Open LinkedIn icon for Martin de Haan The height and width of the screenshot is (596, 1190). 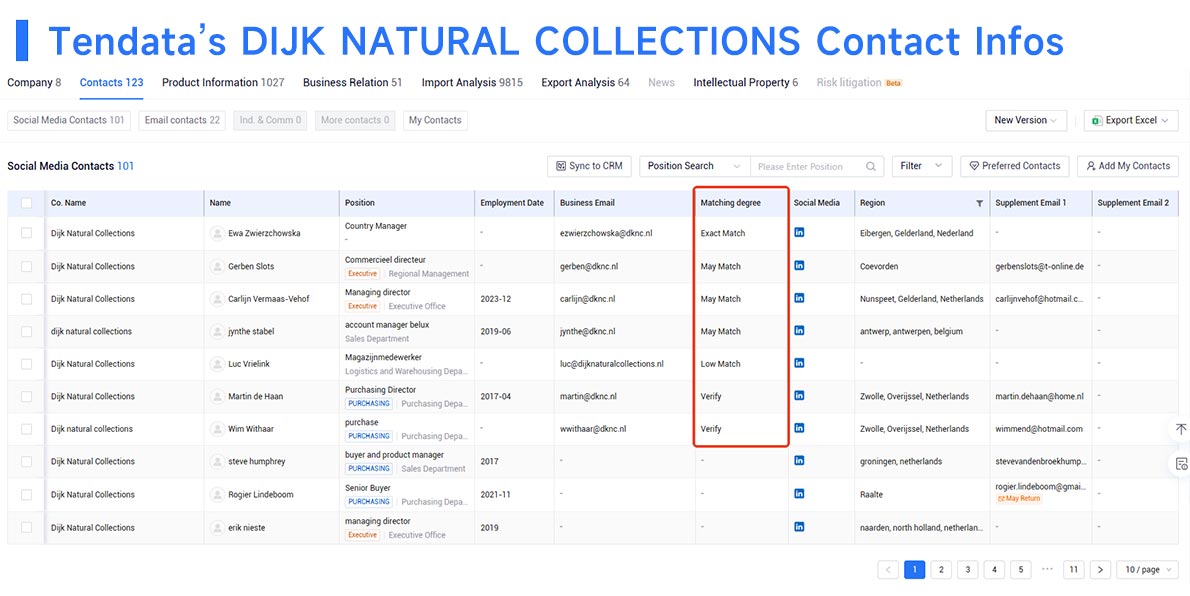(x=799, y=396)
